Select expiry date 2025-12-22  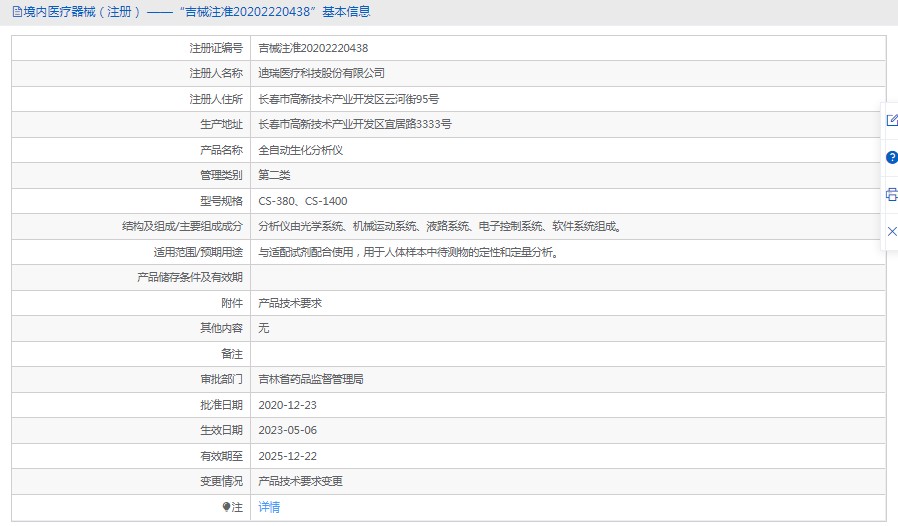(x=287, y=456)
